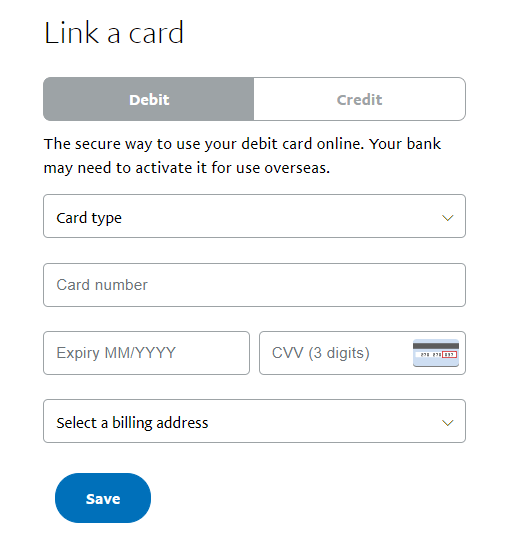
Task: Focus the Card number field
Action: [254, 285]
